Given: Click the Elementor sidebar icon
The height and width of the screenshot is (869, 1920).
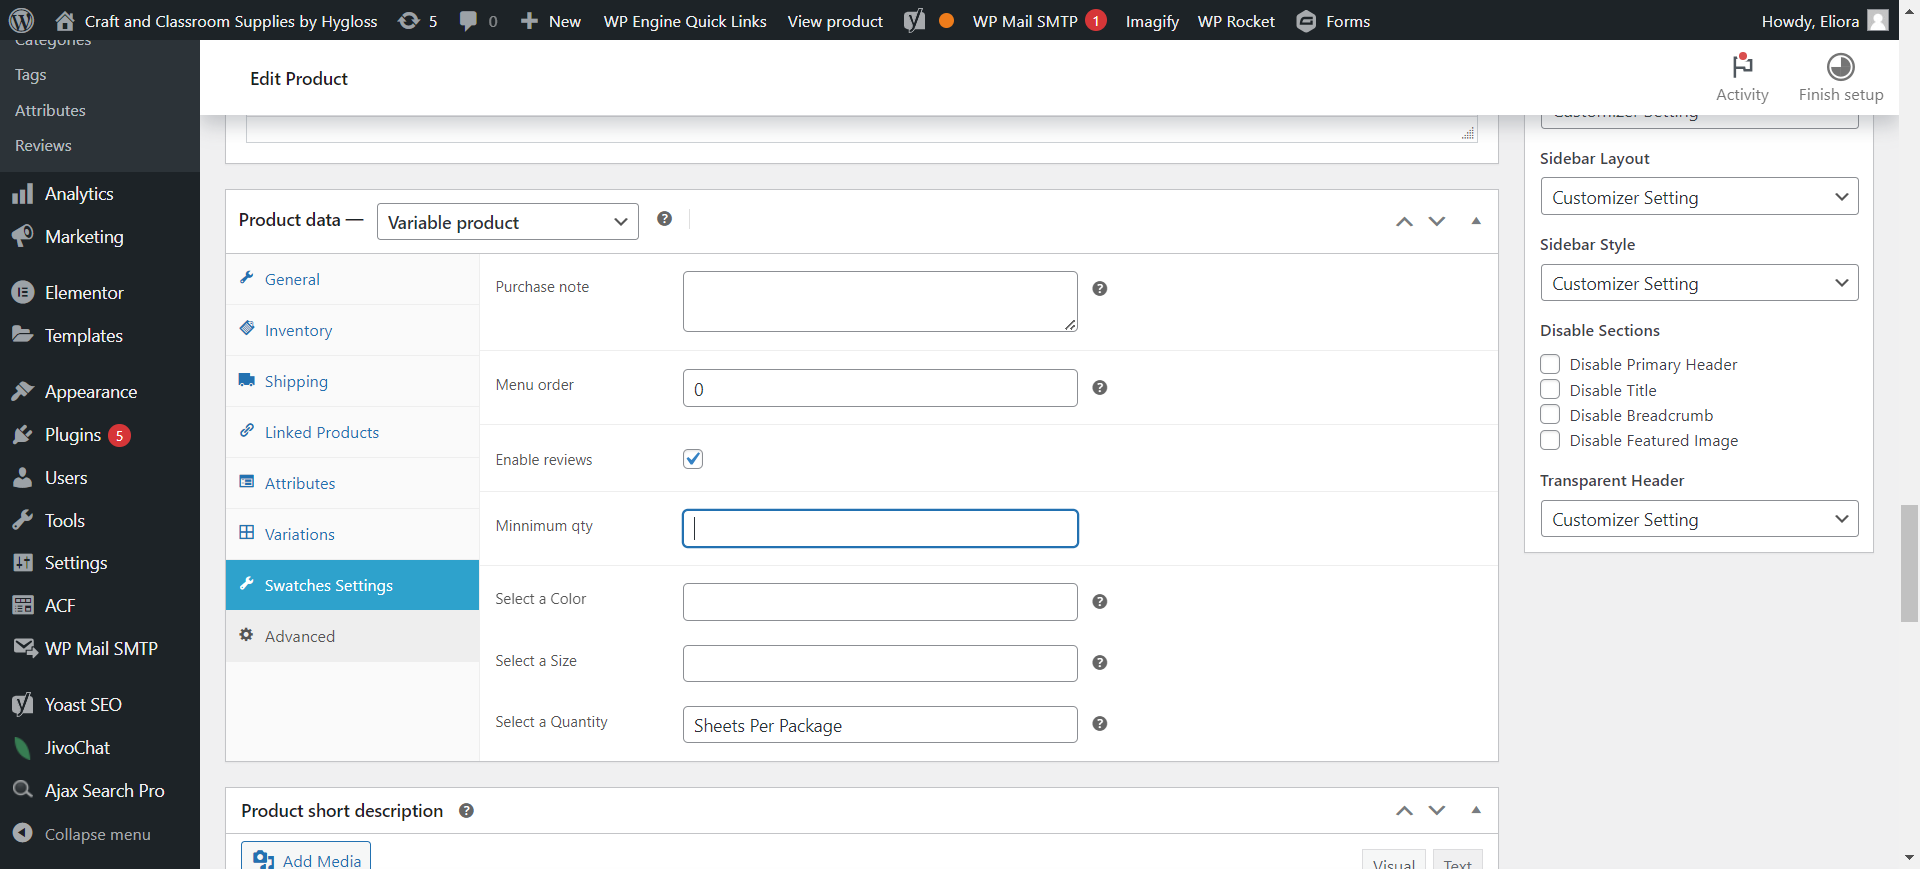Looking at the screenshot, I should (x=22, y=293).
